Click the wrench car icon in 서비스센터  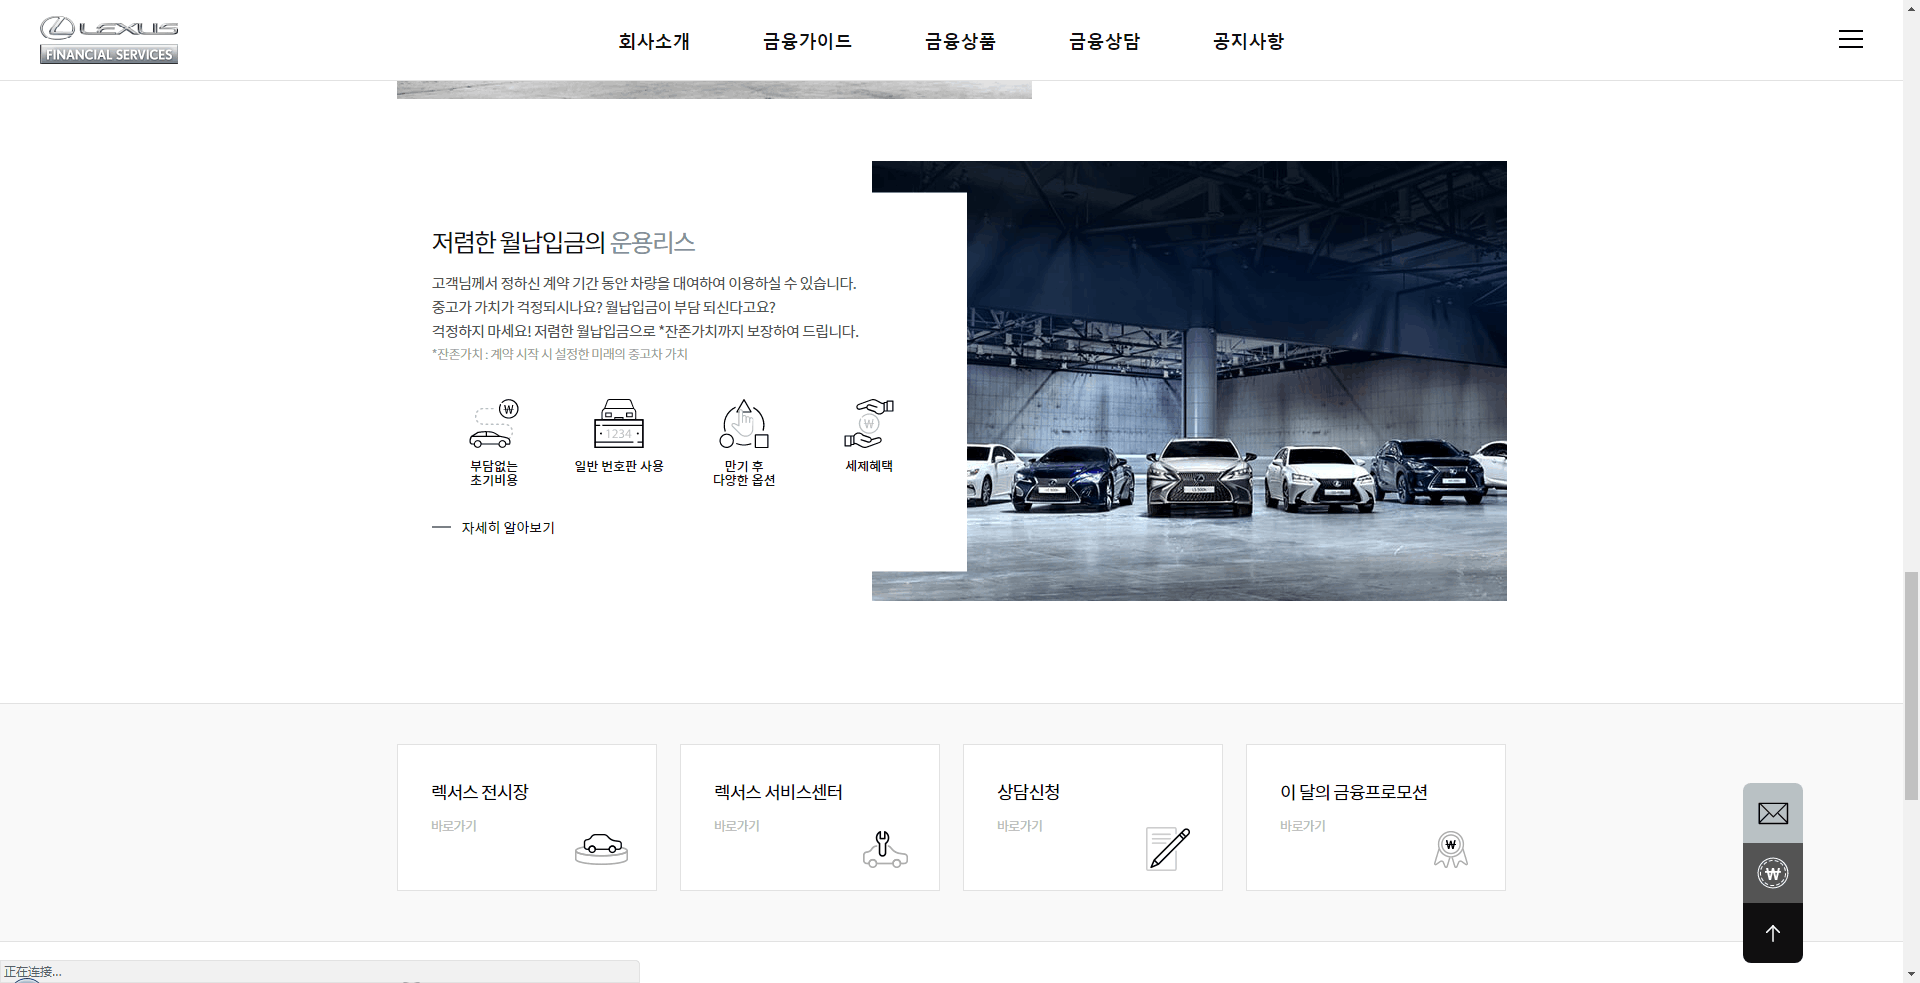pyautogui.click(x=885, y=849)
